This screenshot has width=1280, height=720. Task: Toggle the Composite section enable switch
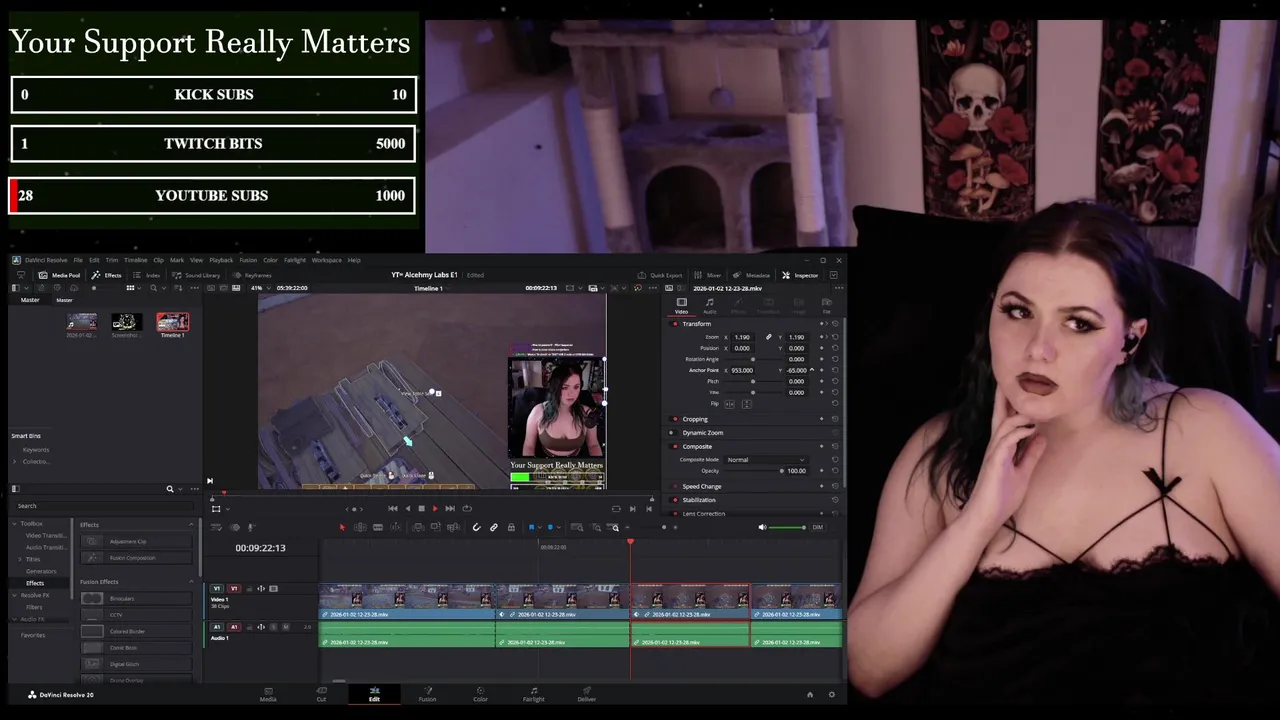675,447
